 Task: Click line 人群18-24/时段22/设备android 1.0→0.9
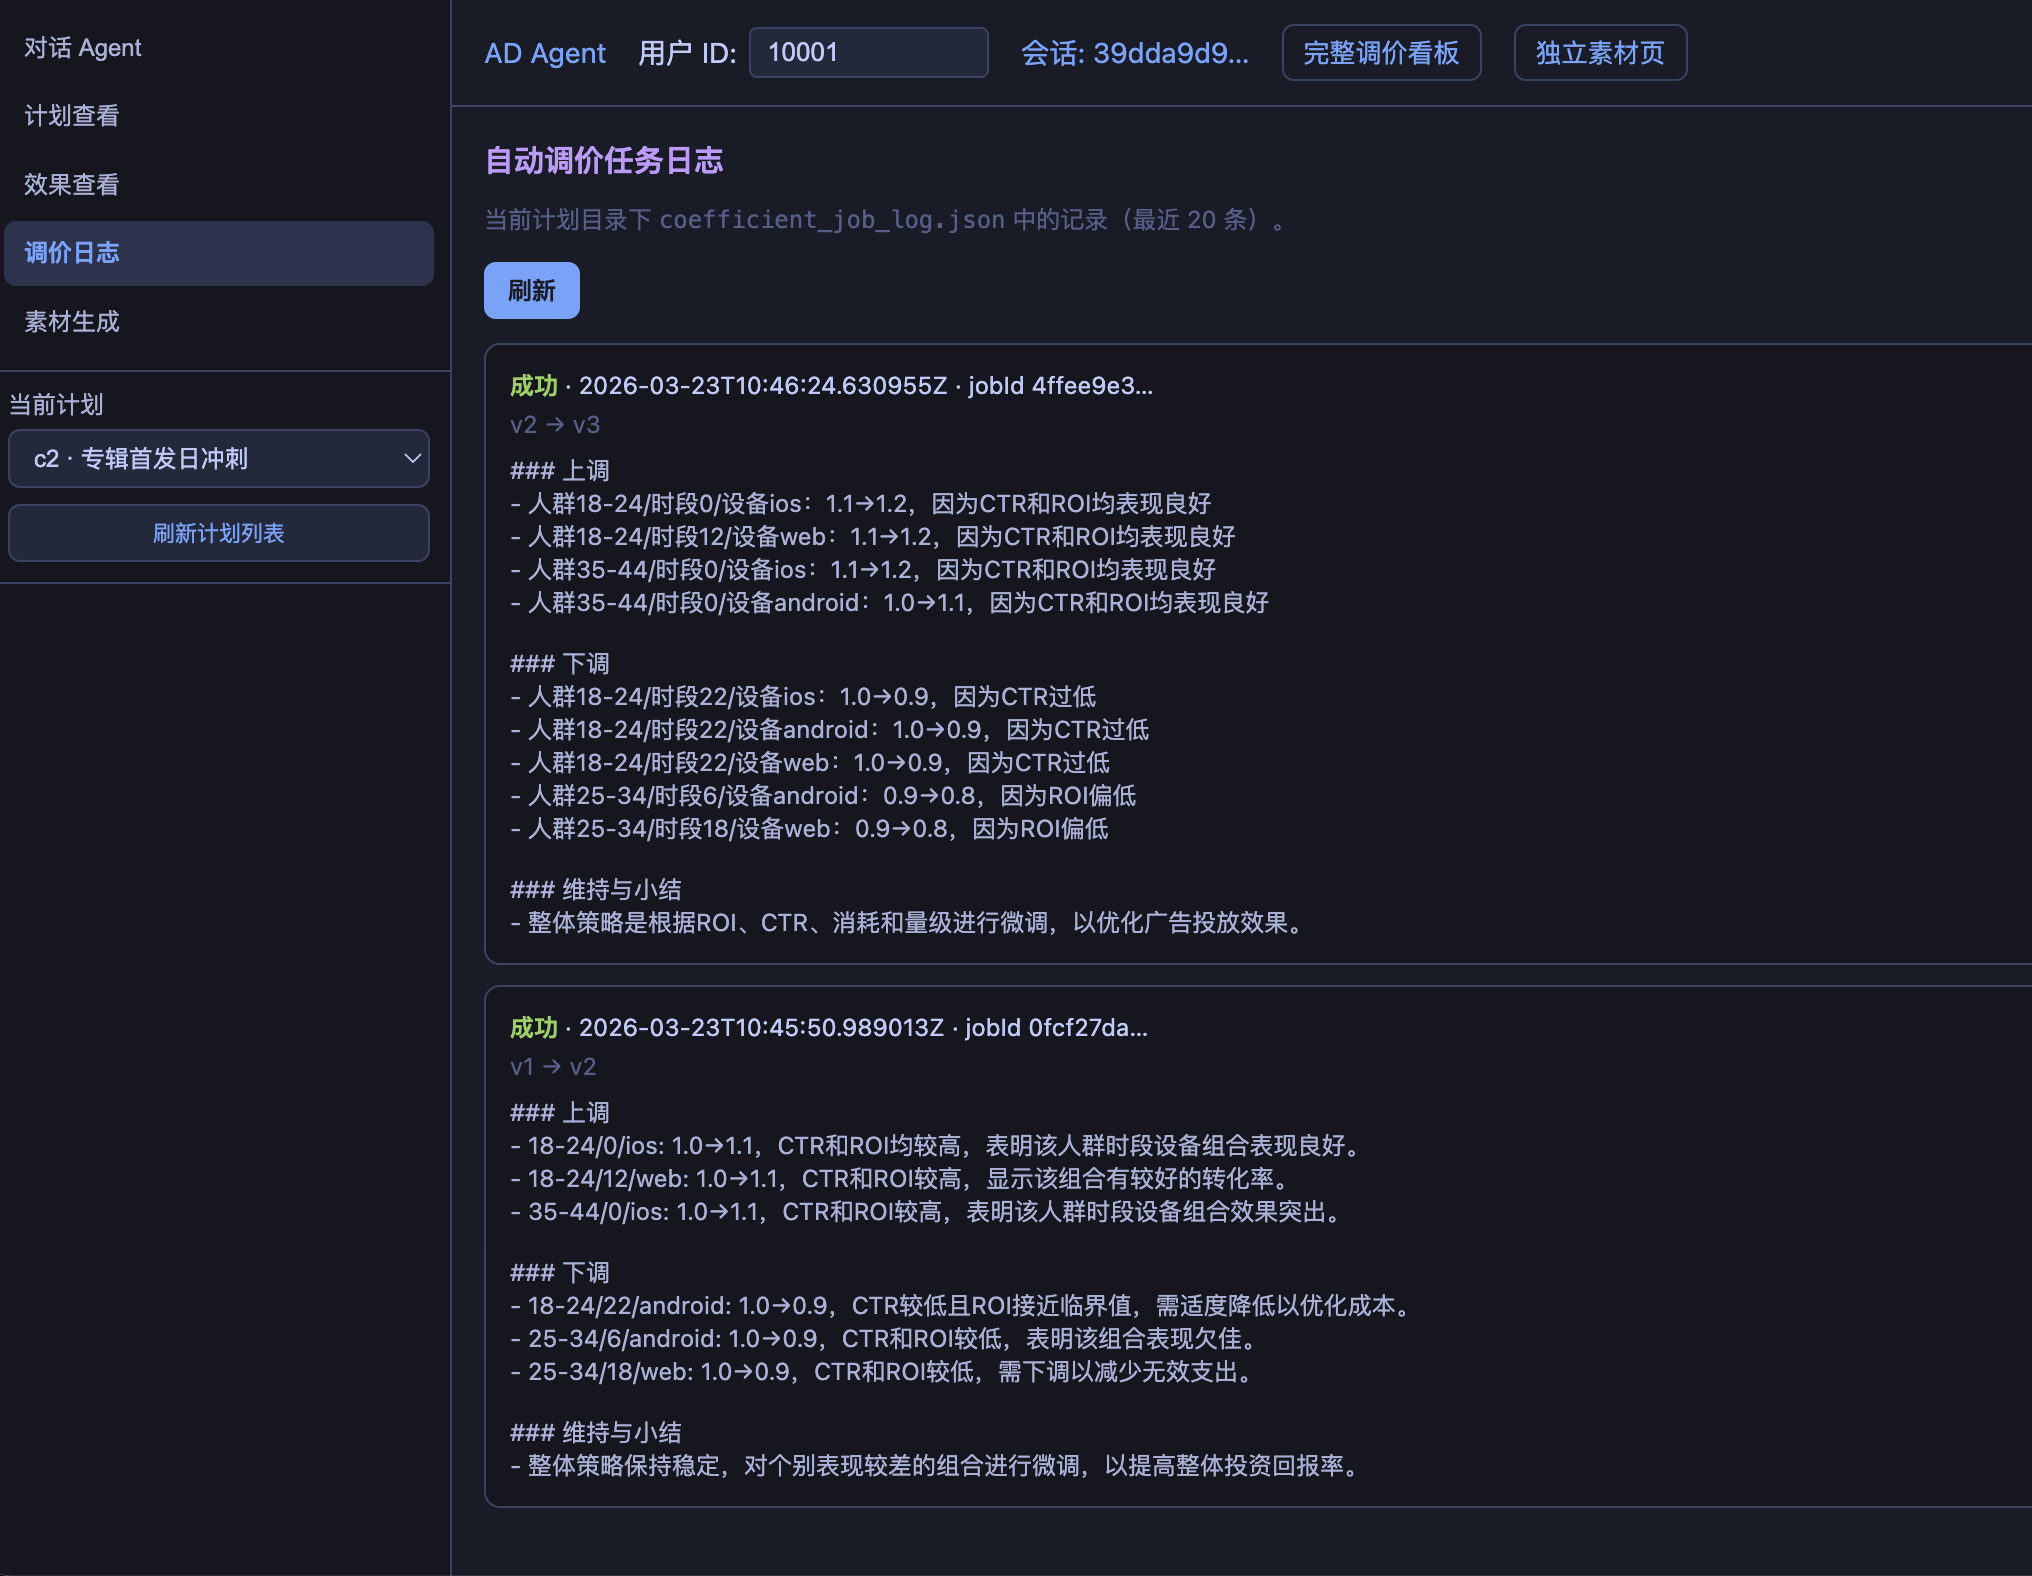pyautogui.click(x=830, y=730)
